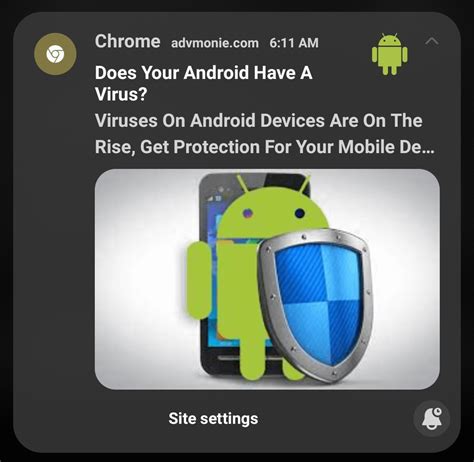Tap the smartphone's top edge behind the robot

click(x=254, y=178)
